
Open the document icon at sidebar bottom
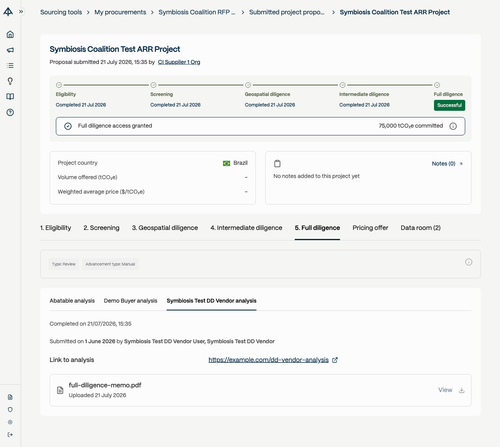tap(10, 397)
